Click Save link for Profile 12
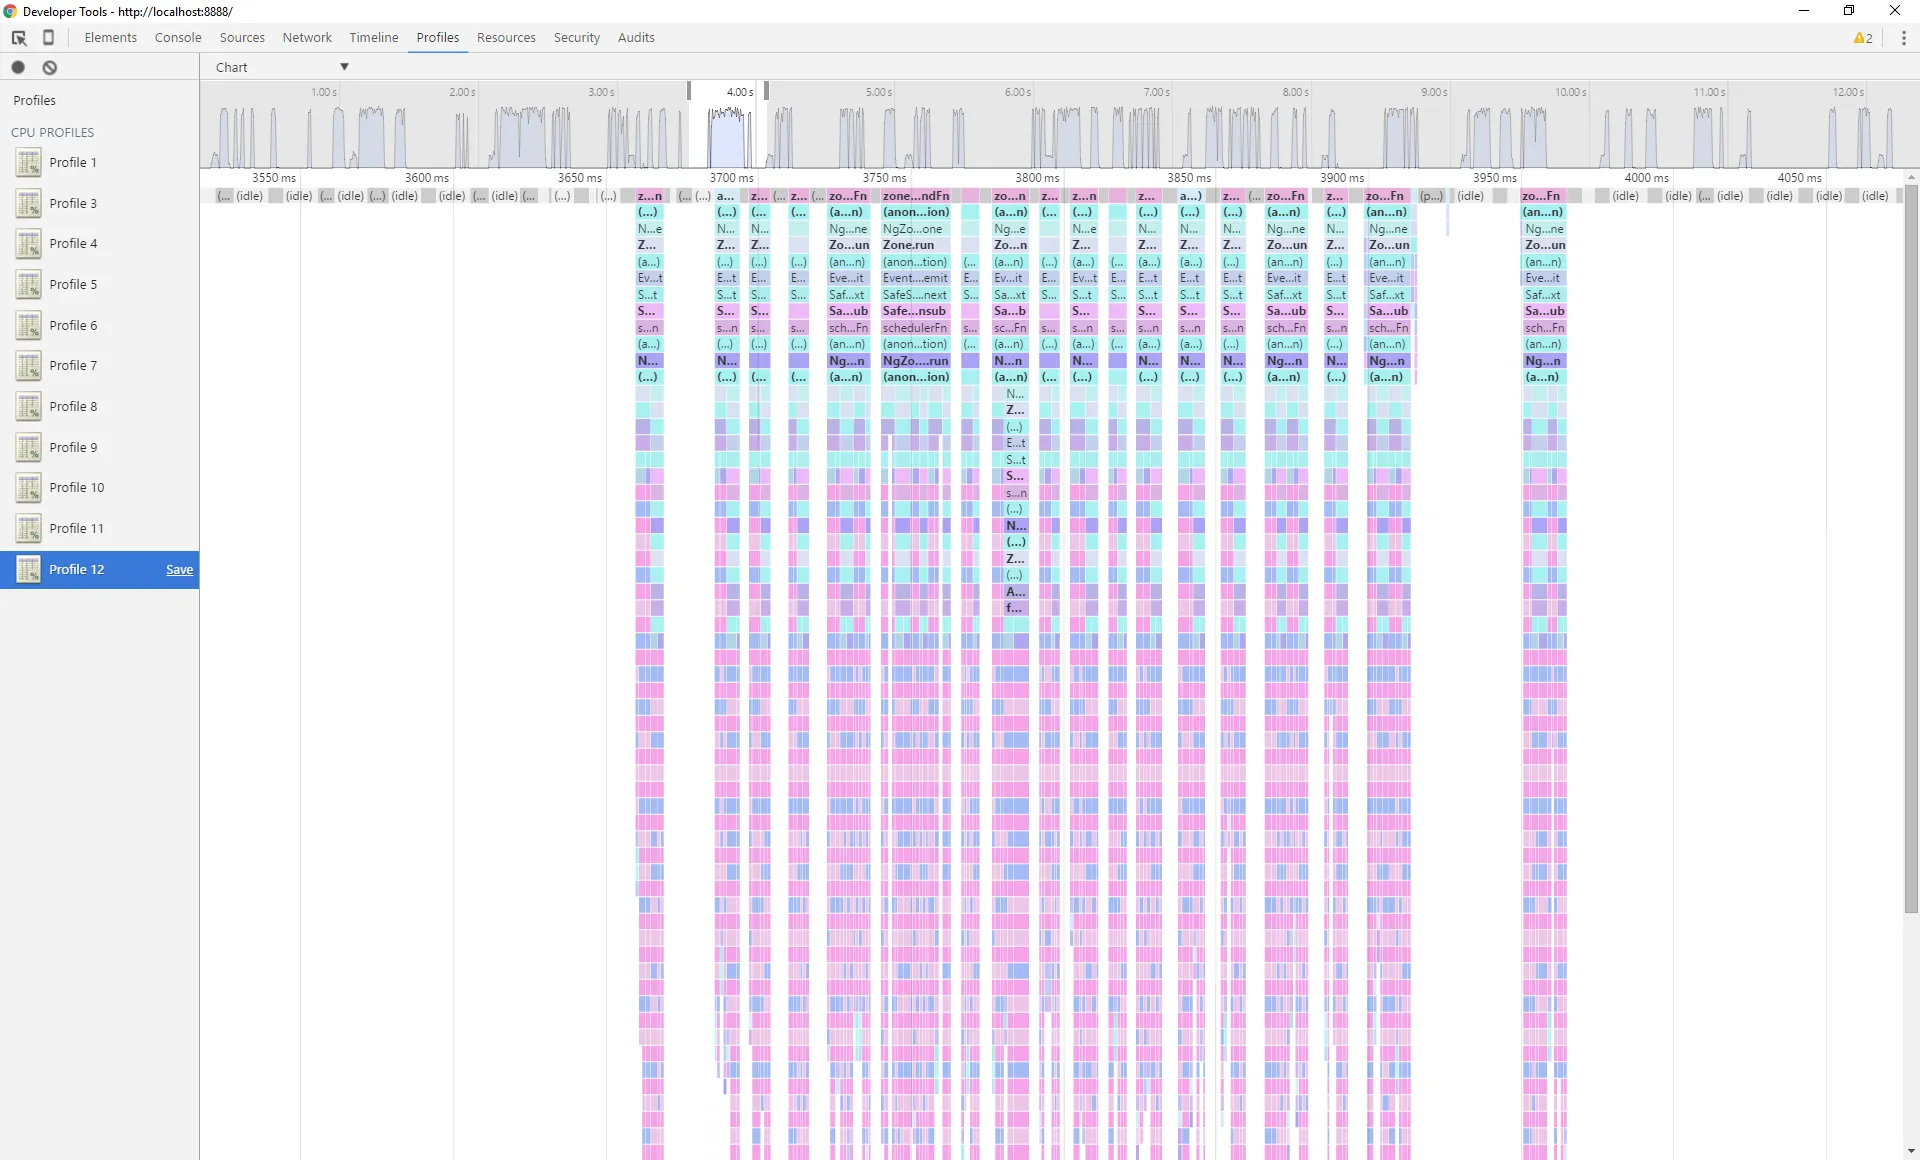This screenshot has height=1160, width=1920. pyautogui.click(x=179, y=570)
